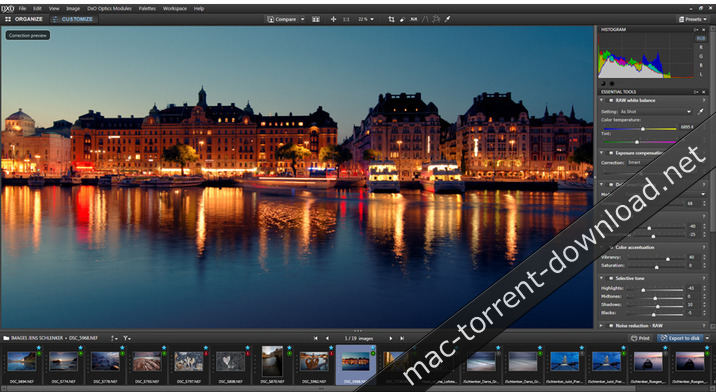Open the filmstrip sort options icon
The height and width of the screenshot is (392, 716).
click(x=114, y=339)
